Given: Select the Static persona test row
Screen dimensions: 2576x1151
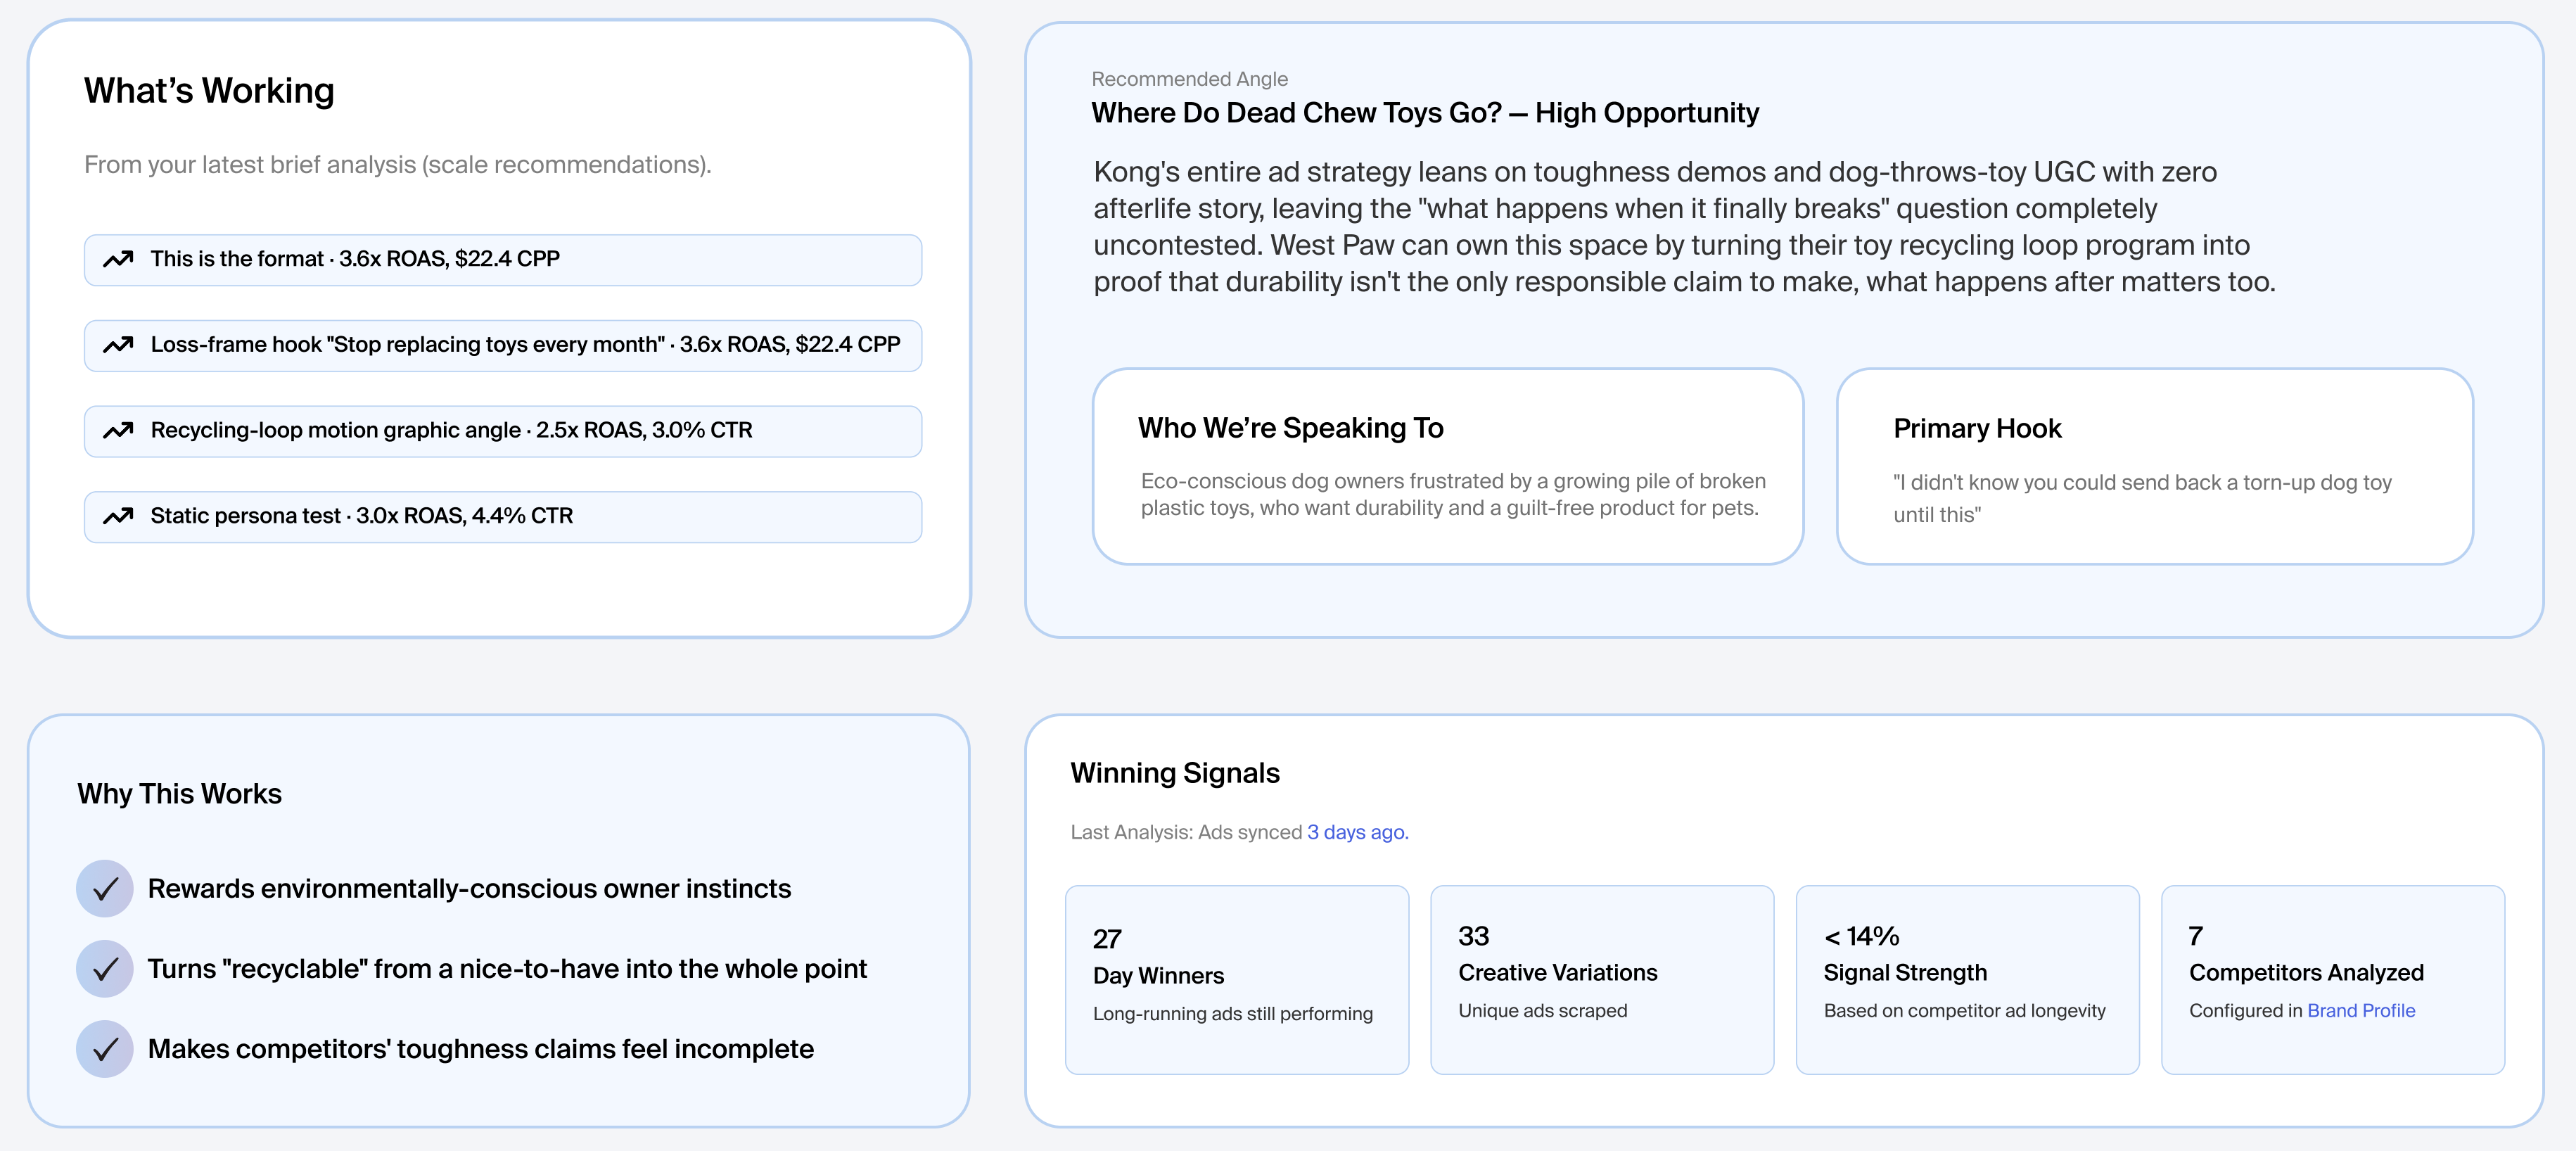Looking at the screenshot, I should pyautogui.click(x=503, y=517).
